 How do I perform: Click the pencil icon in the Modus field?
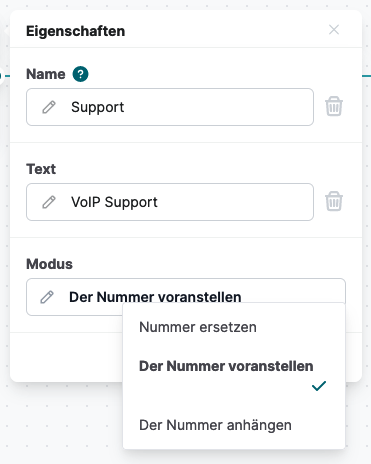click(x=47, y=297)
